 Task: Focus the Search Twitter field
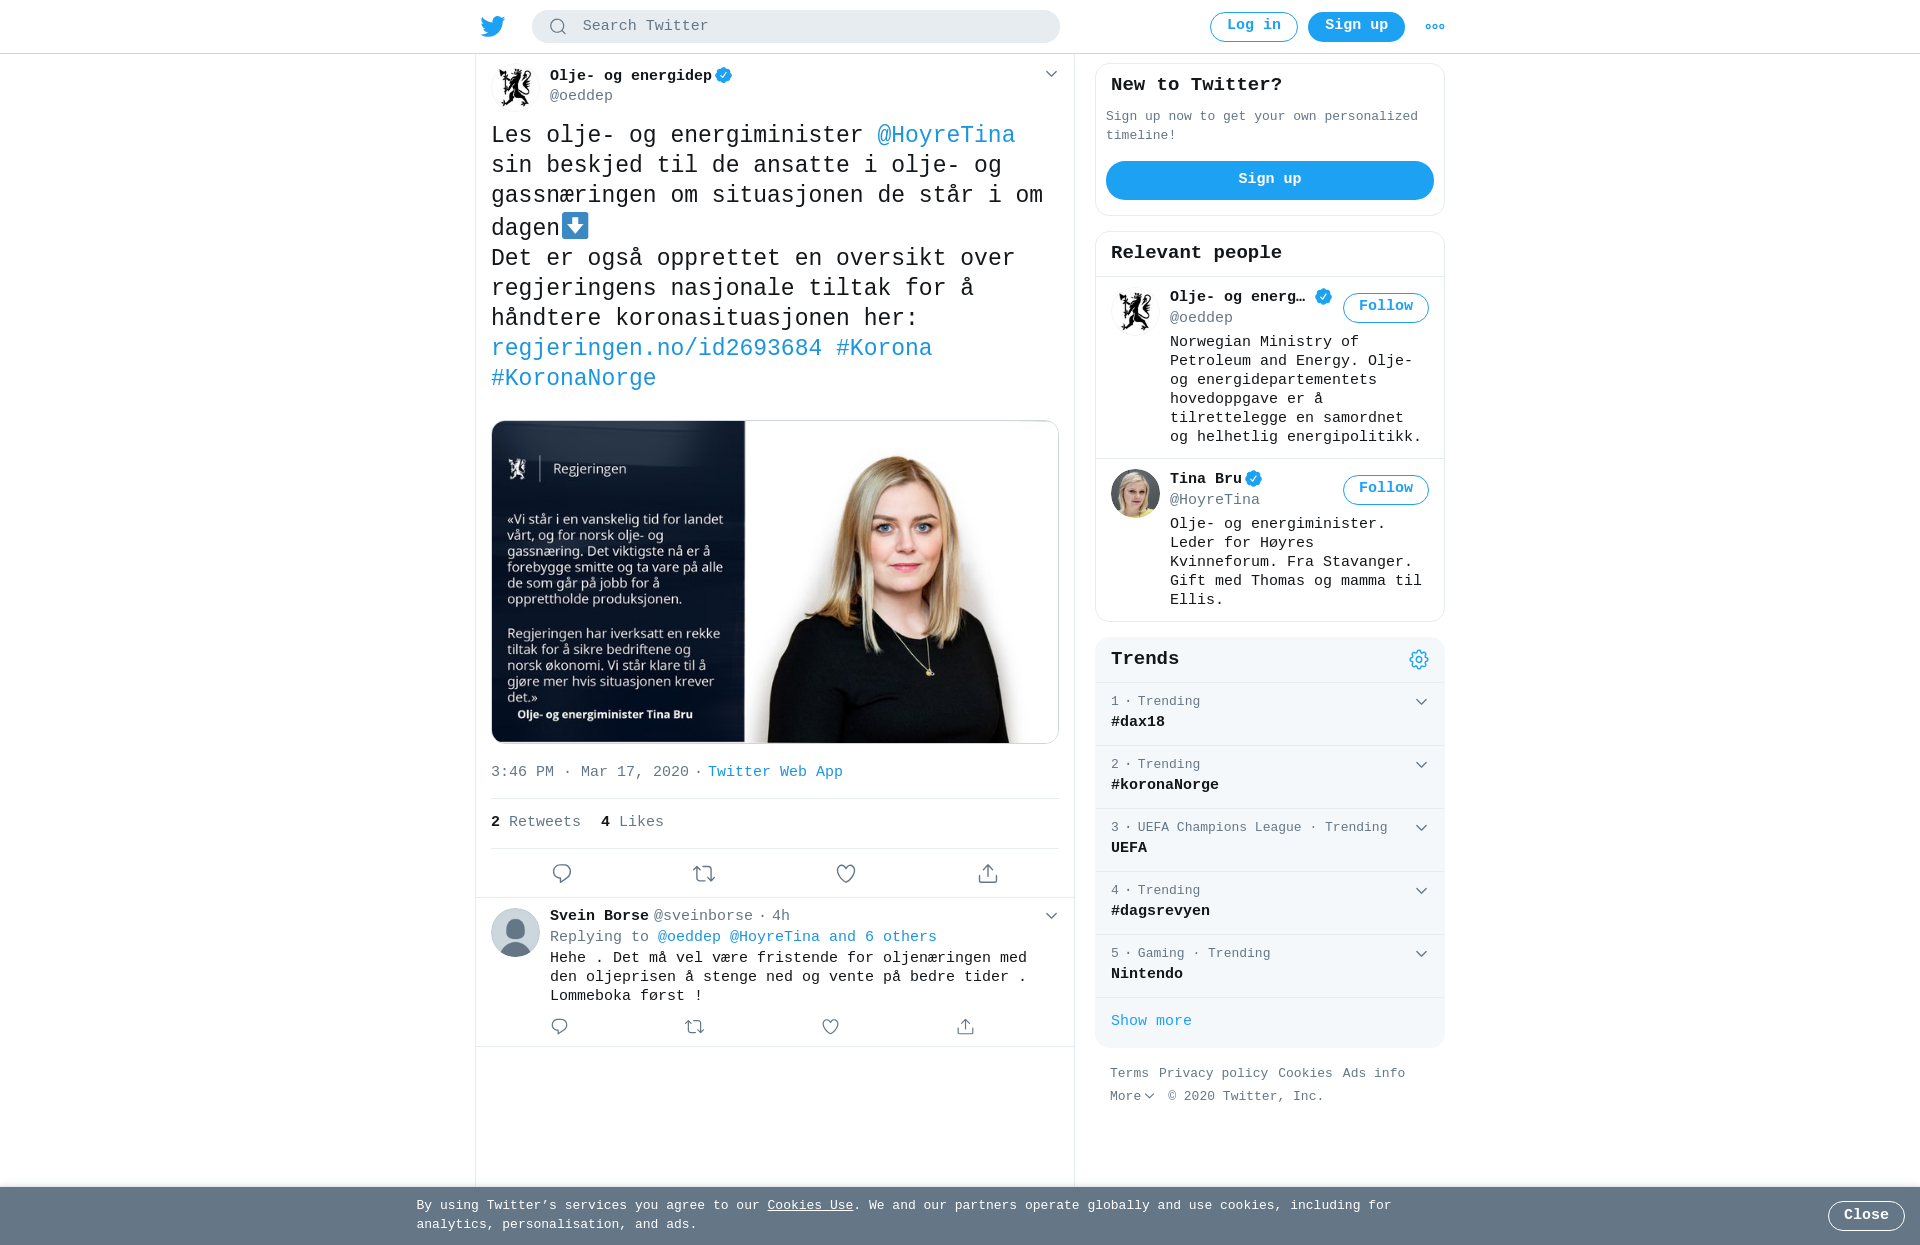pyautogui.click(x=796, y=27)
